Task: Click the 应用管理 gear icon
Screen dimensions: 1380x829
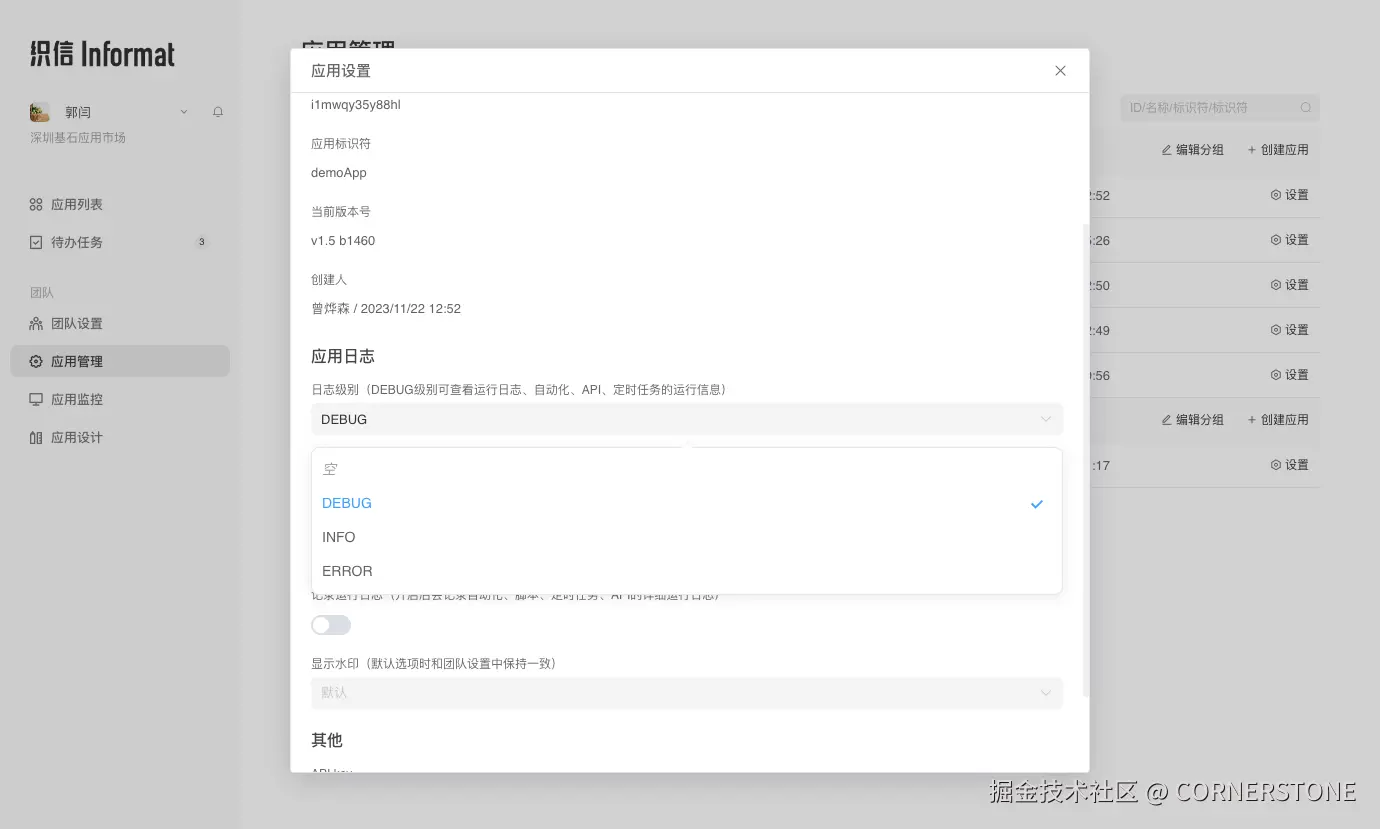Action: 36,361
